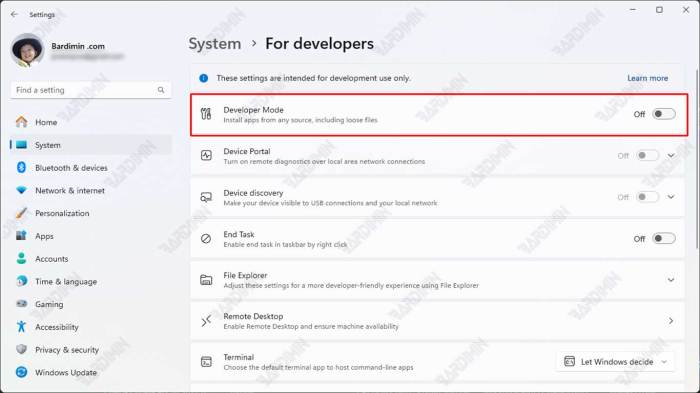Image resolution: width=700 pixels, height=393 pixels.
Task: Click the End Task circle icon
Action: (206, 239)
